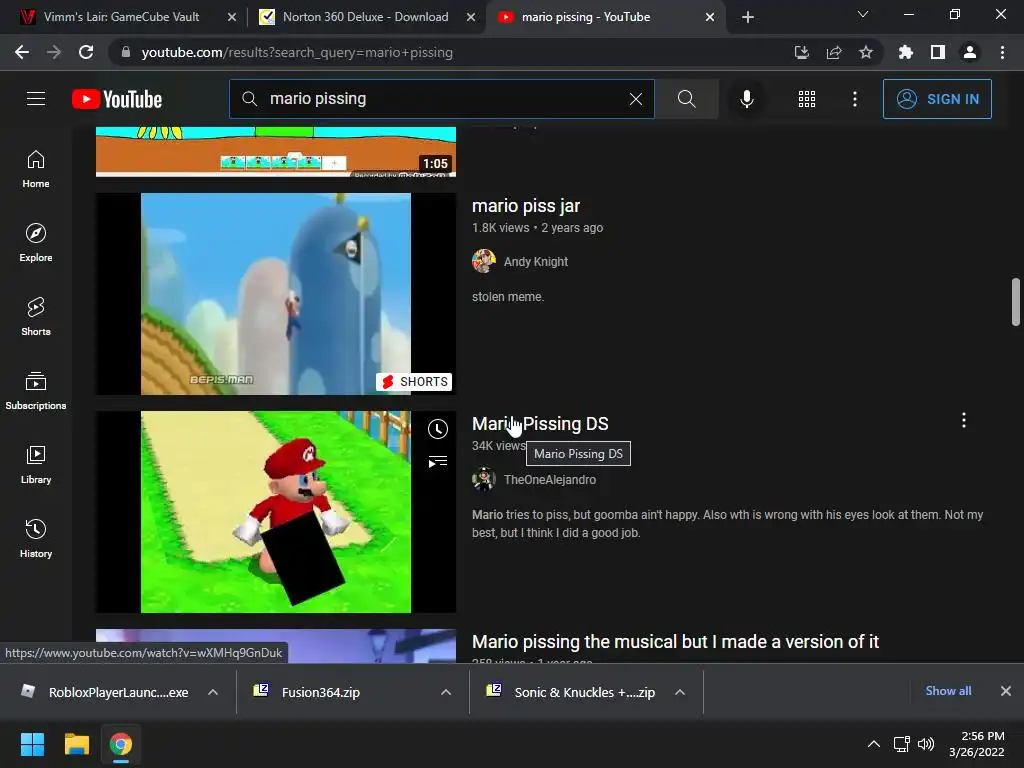Expand options for Fusion364.zip download

pos(446,692)
